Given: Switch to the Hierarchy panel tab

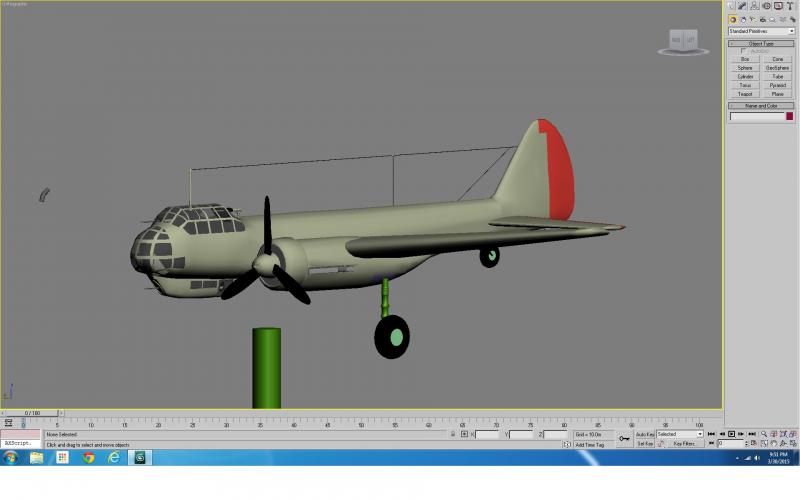Looking at the screenshot, I should (755, 6).
